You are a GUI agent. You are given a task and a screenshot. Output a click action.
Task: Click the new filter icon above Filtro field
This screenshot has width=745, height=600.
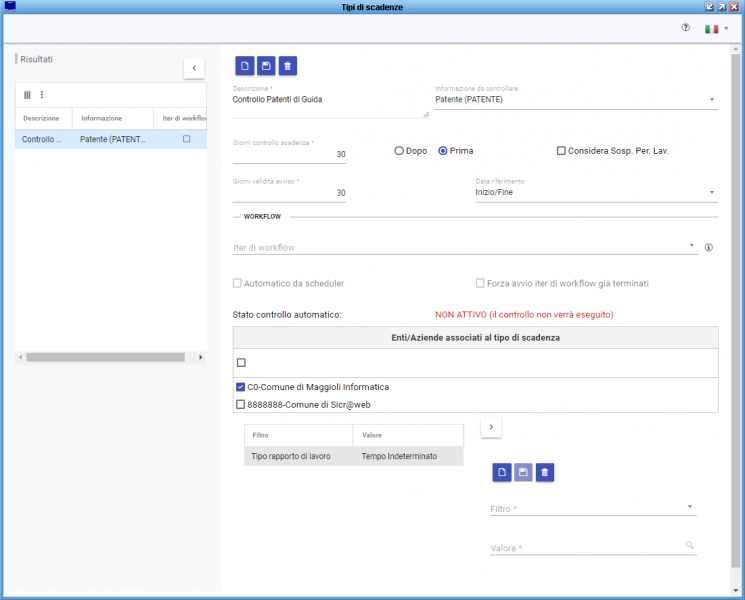coord(501,472)
